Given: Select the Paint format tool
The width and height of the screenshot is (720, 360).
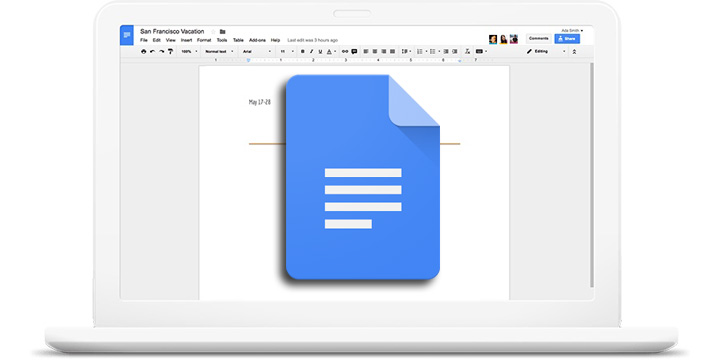Looking at the screenshot, I should [170, 51].
